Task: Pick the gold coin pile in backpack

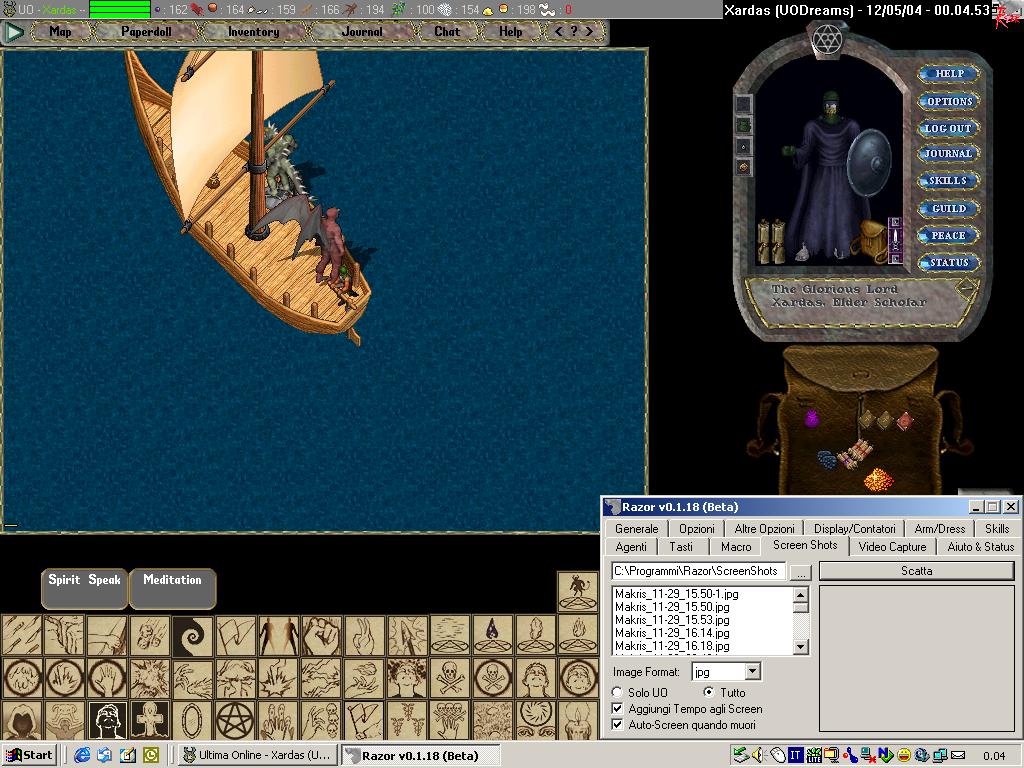Action: (878, 479)
